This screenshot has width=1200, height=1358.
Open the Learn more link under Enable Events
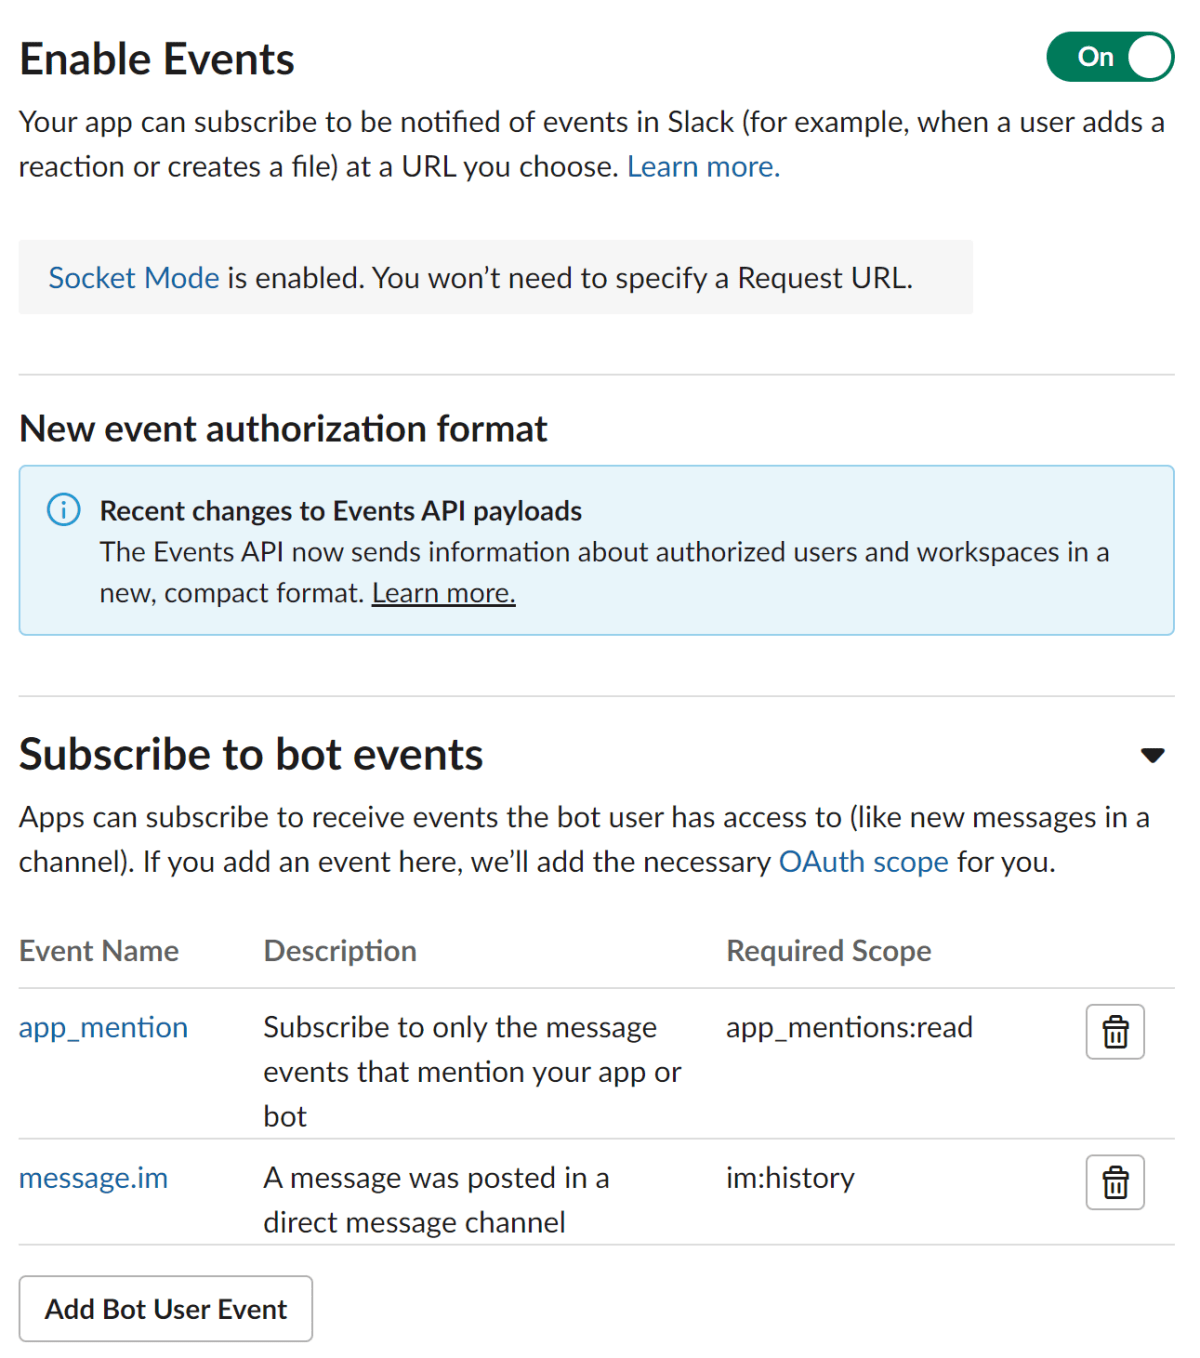click(x=703, y=166)
